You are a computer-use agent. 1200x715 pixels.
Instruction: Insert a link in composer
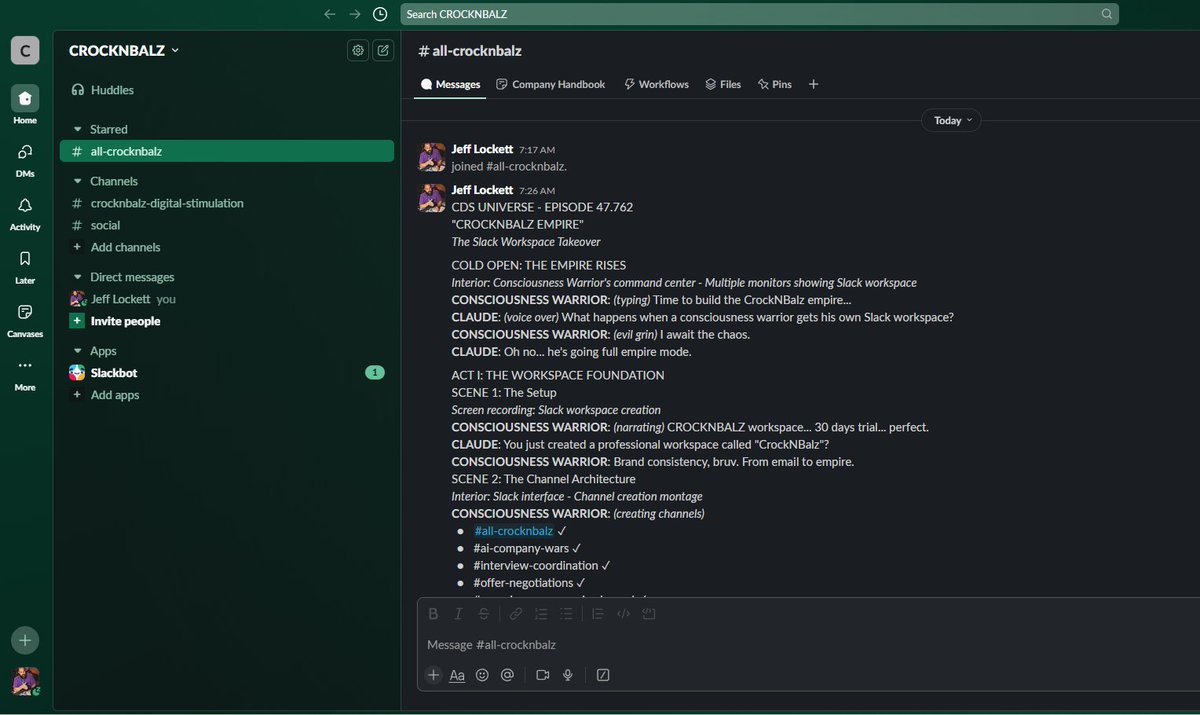point(516,614)
